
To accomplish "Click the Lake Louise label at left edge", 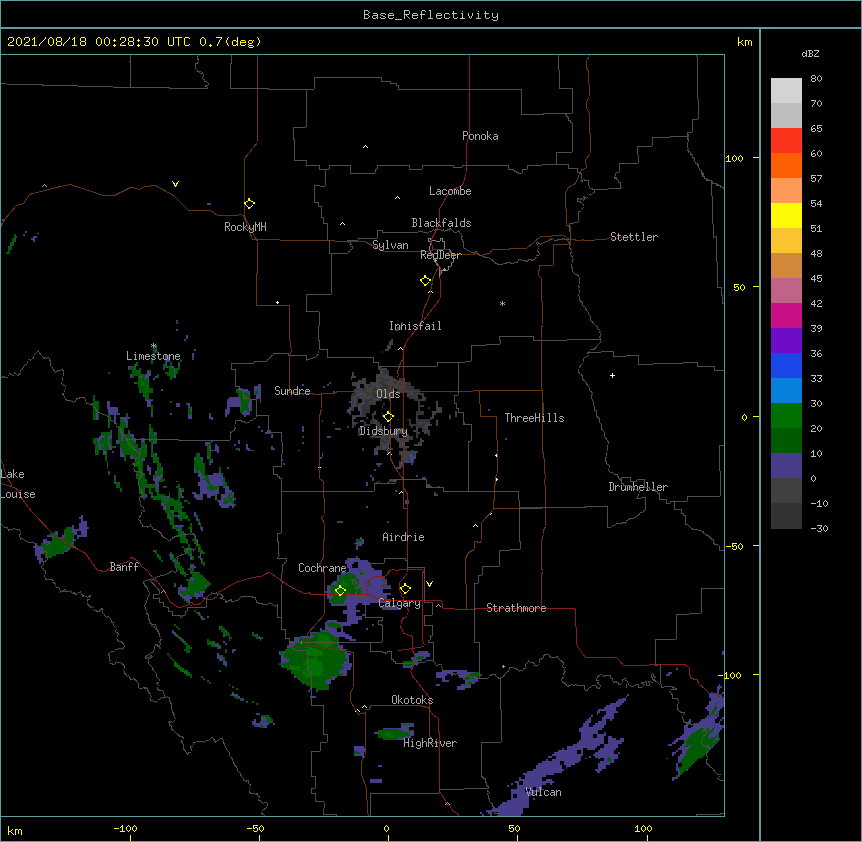I will point(18,484).
